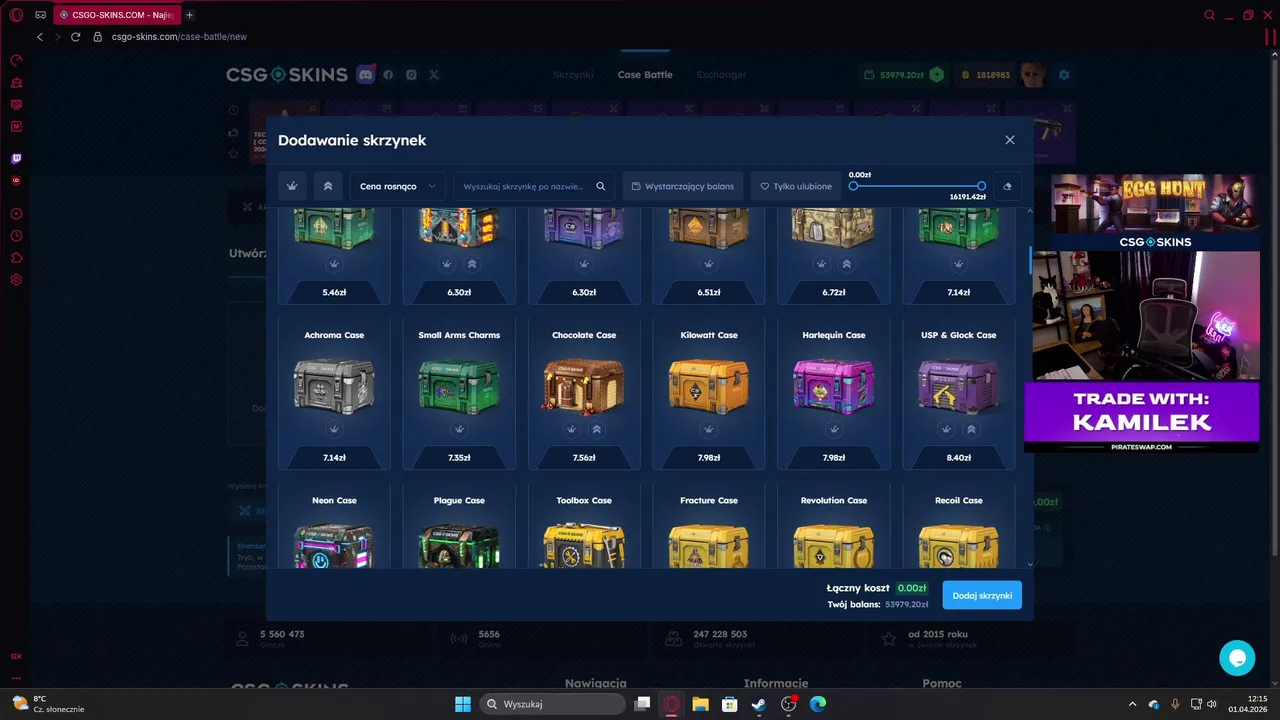This screenshot has height=720, width=1280.
Task: Click the Toolbox Case title
Action: (x=584, y=500)
